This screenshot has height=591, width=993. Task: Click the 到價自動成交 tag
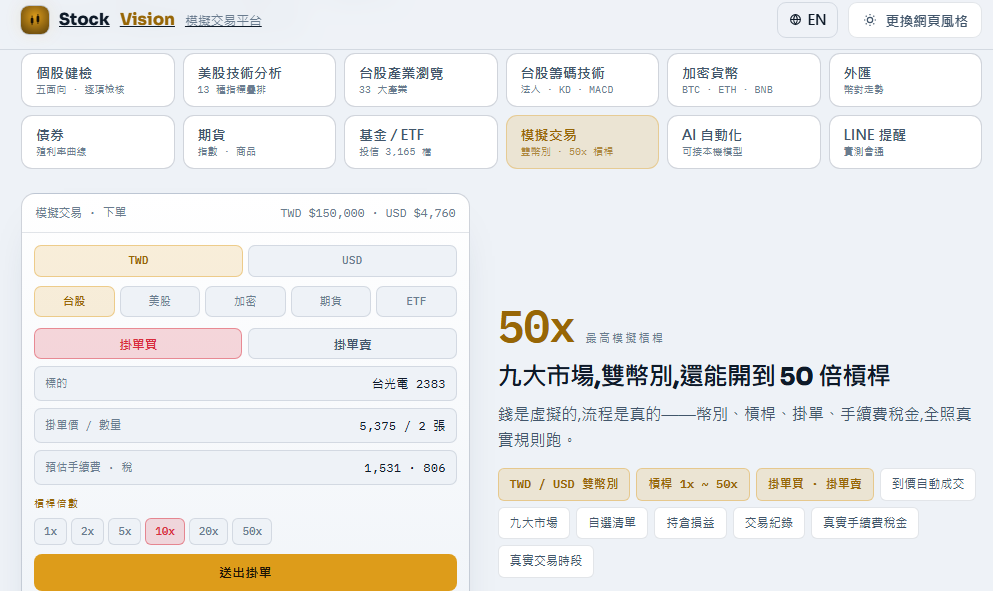click(x=928, y=485)
